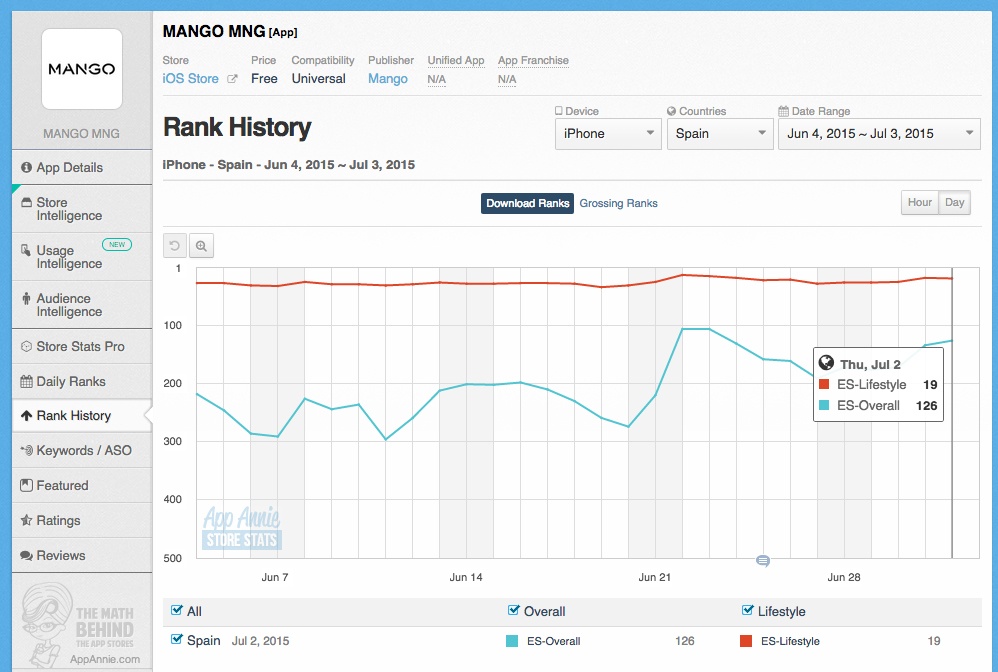Open the Reviews page

pos(81,555)
